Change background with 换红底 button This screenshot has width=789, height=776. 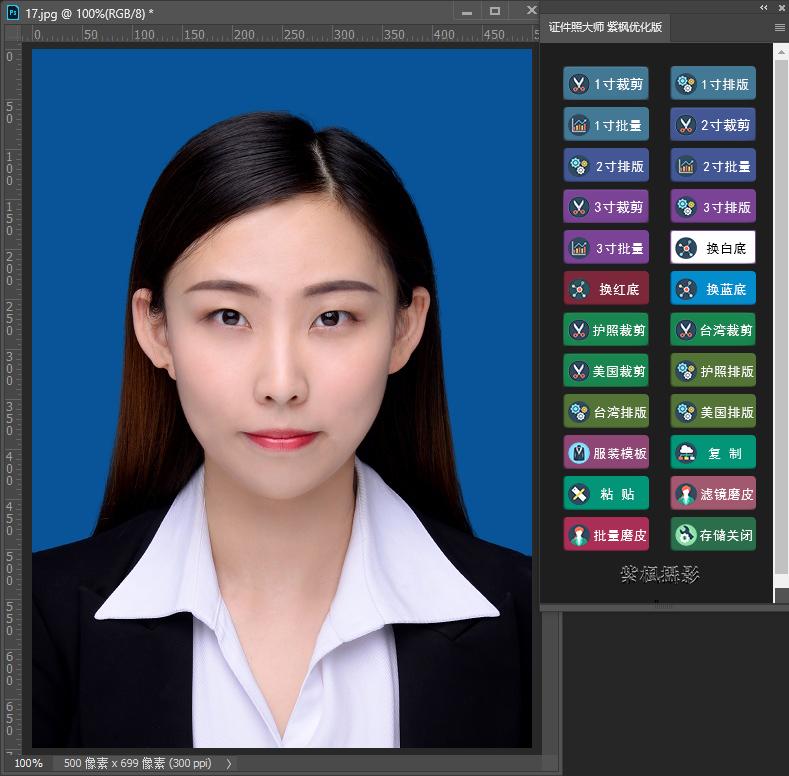click(x=606, y=288)
